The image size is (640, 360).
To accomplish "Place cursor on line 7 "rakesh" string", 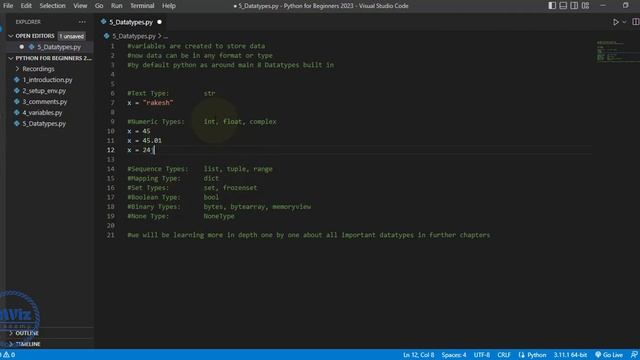I will 158,102.
